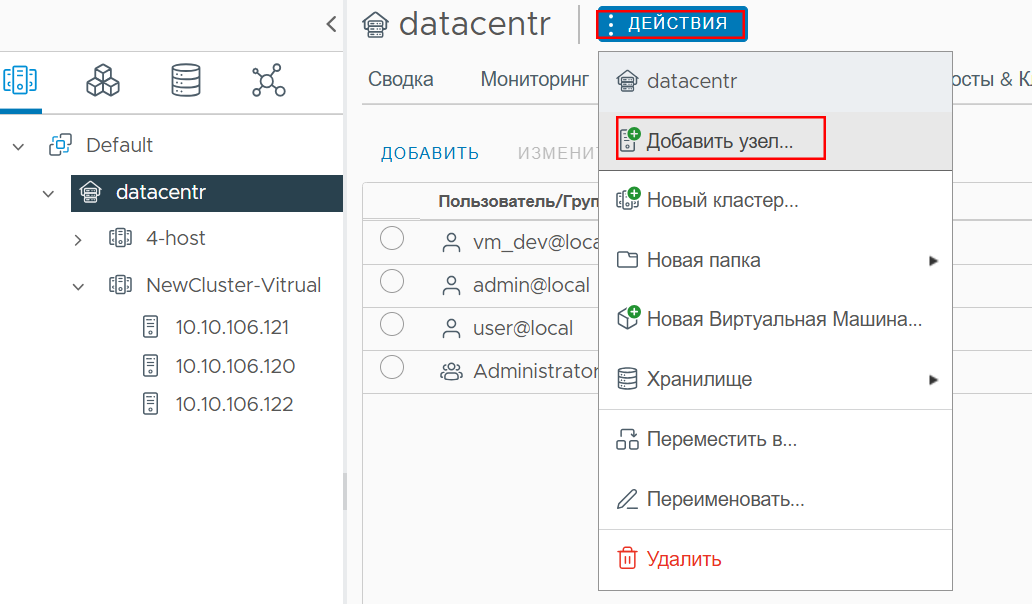This screenshot has height=604, width=1032.
Task: Click the Пользователь/Группа column header
Action: point(519,201)
